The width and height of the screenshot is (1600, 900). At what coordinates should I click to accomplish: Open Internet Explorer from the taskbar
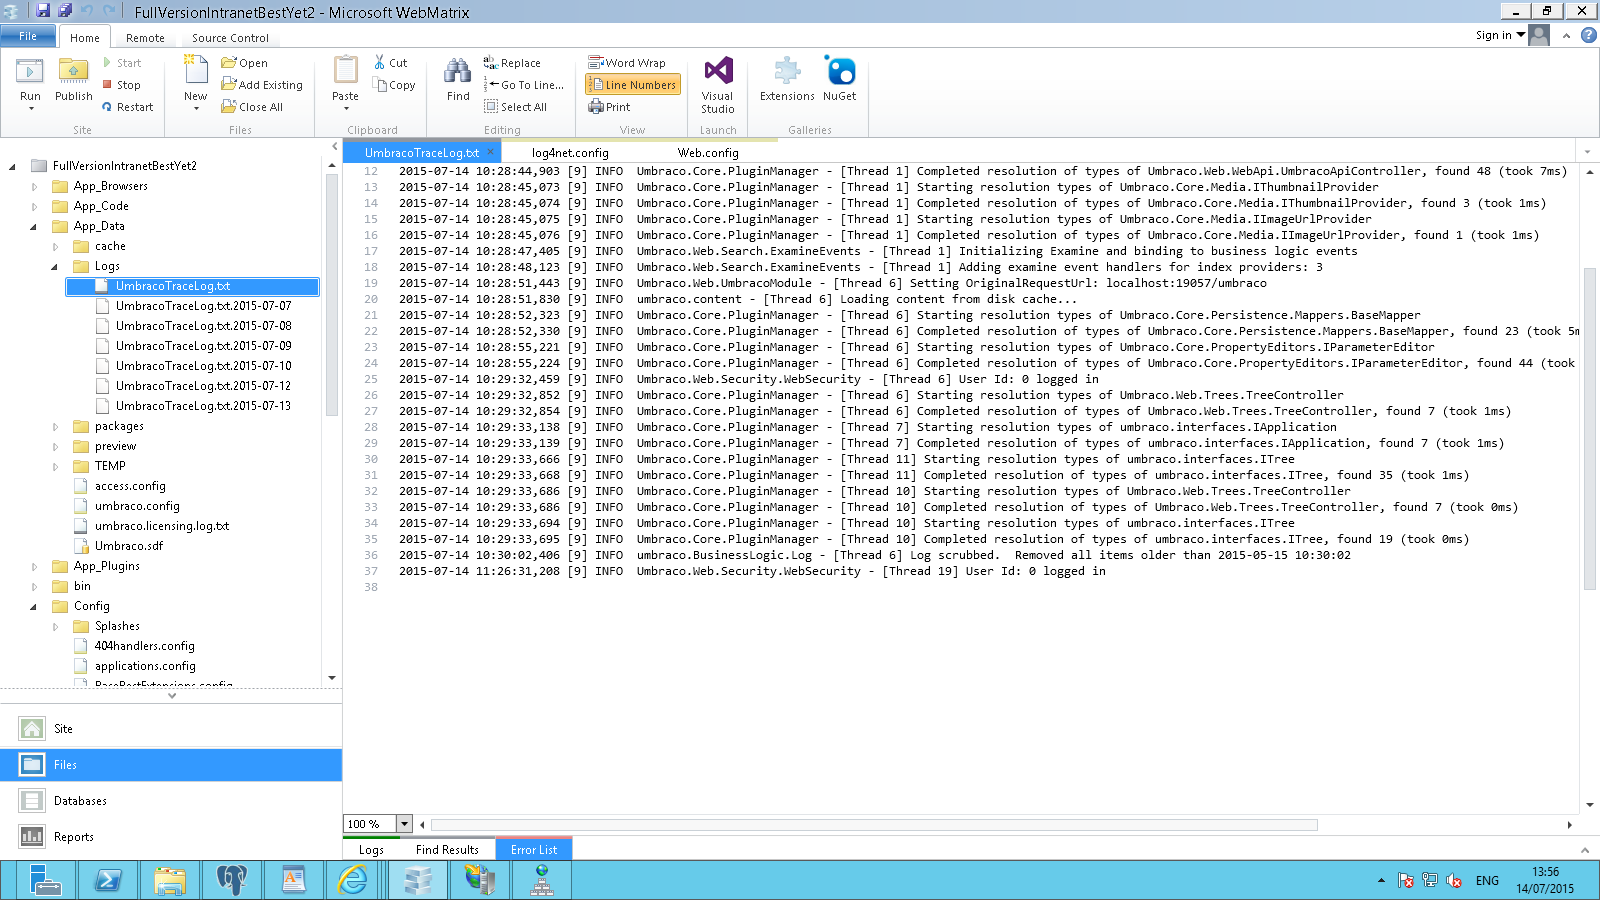353,880
